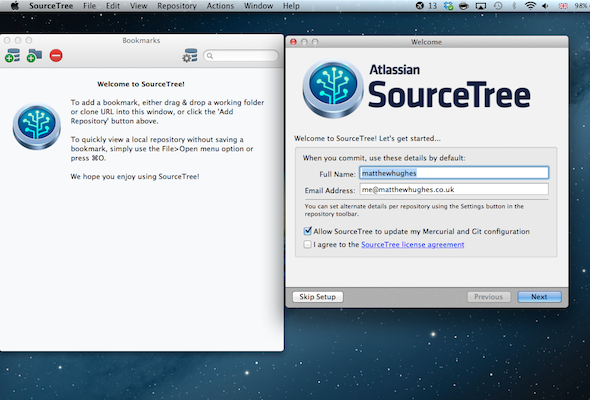Uncheck Allow SourceTree to update configuration
The image size is (590, 400).
tap(308, 231)
